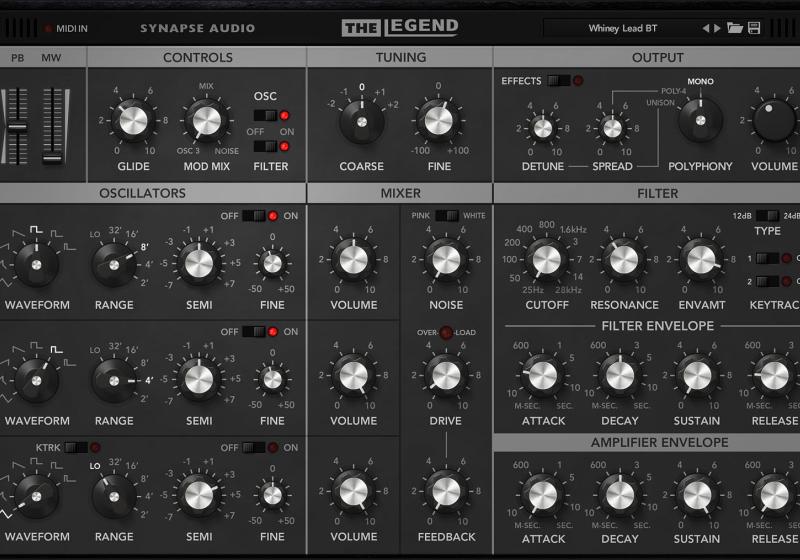Go to next preset arrow
Screen dimensions: 800x560
[717, 28]
